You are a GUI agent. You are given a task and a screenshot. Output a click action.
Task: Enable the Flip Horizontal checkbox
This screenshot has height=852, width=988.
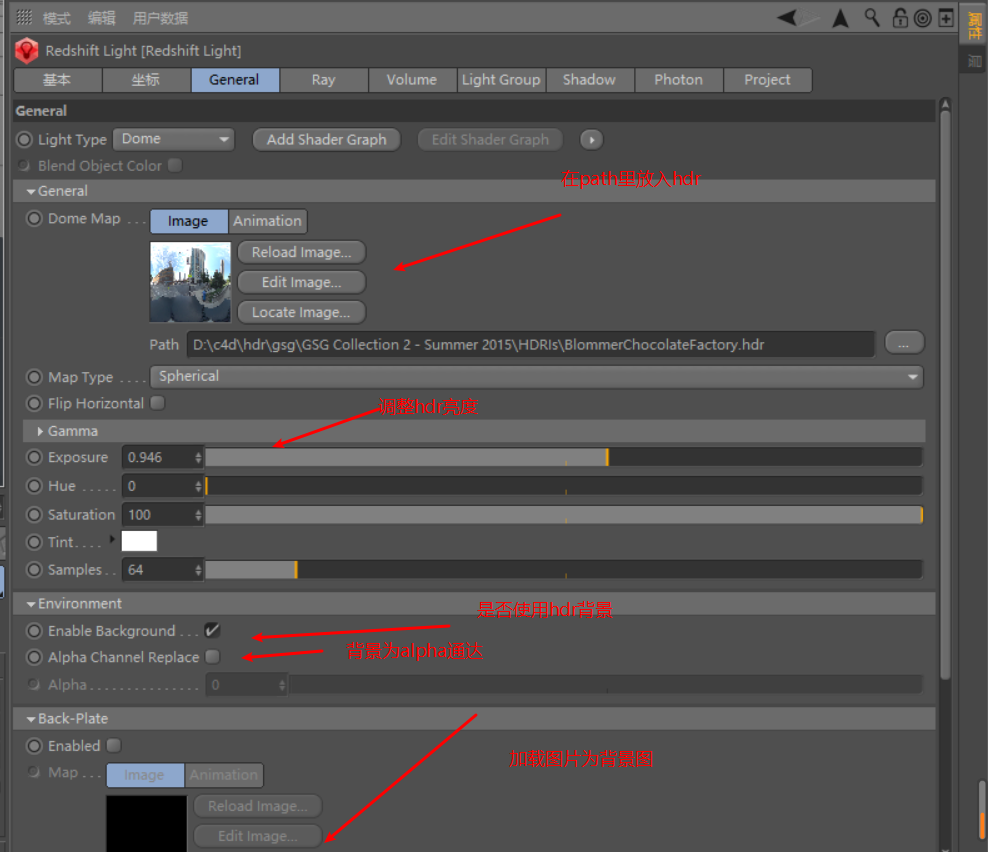pyautogui.click(x=158, y=403)
